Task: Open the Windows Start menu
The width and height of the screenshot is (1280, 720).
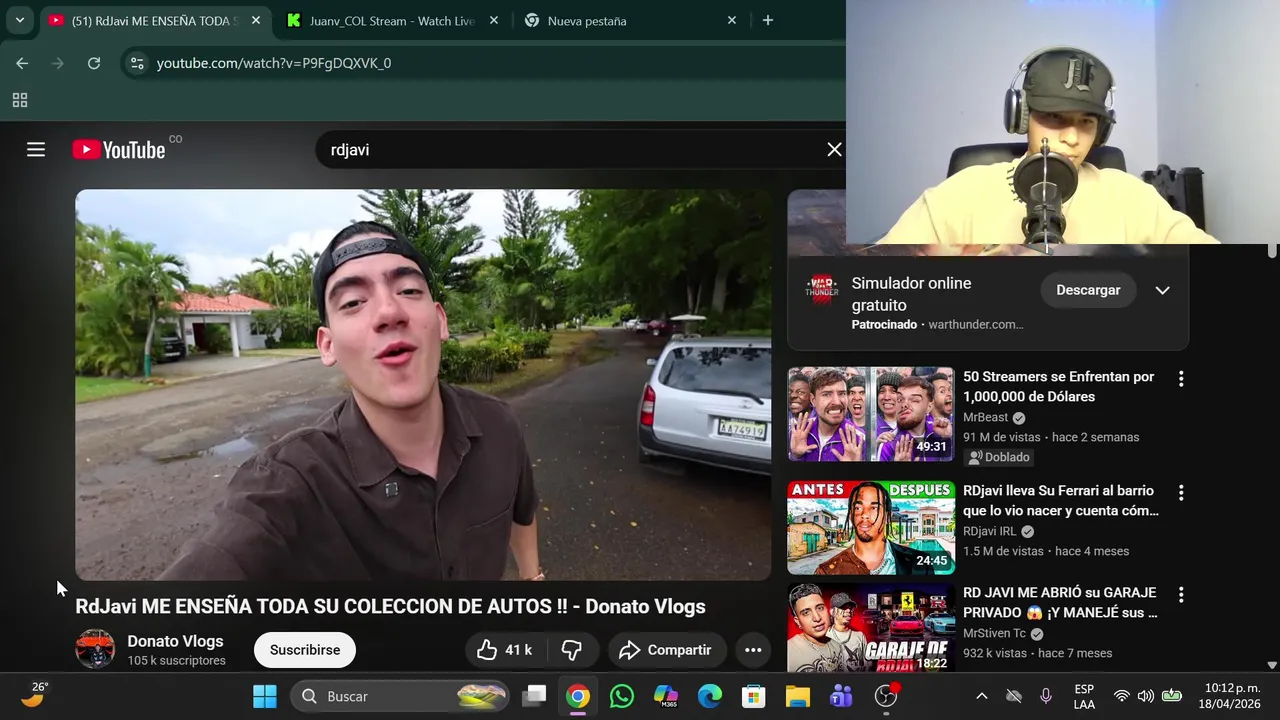Action: (x=265, y=696)
